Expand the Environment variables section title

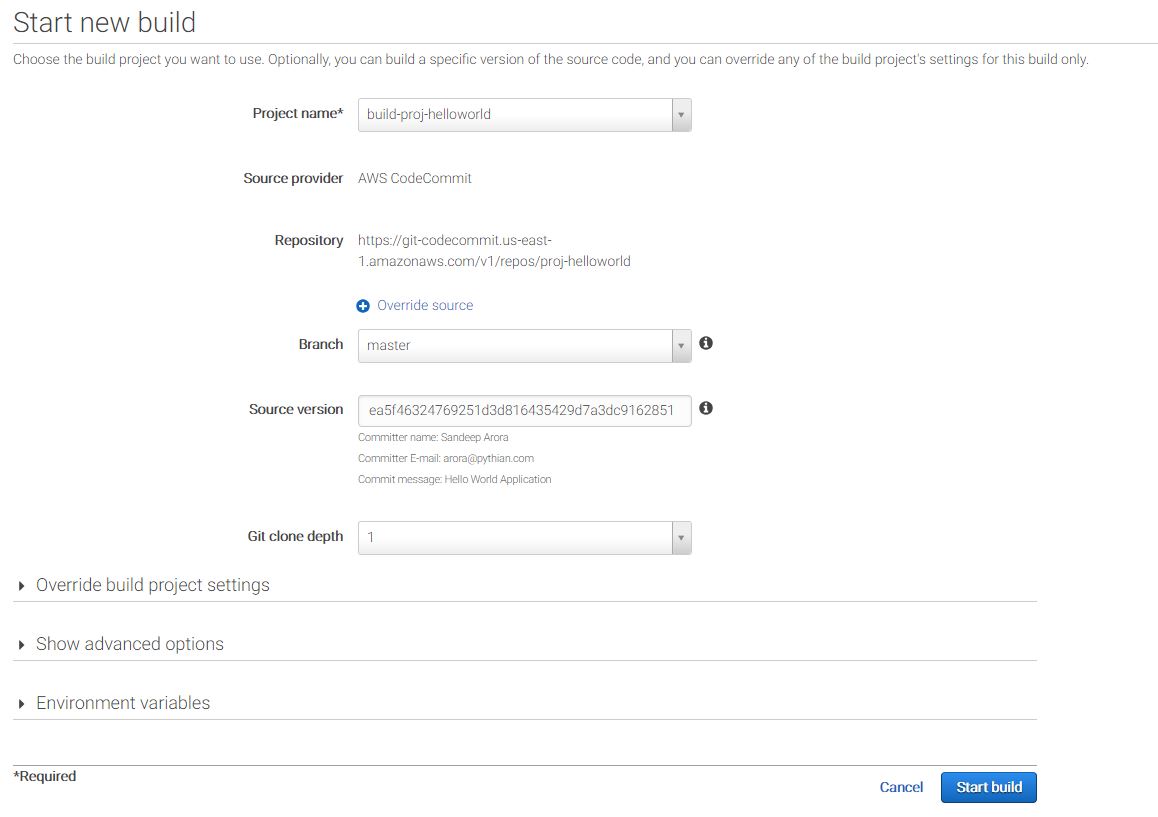123,703
